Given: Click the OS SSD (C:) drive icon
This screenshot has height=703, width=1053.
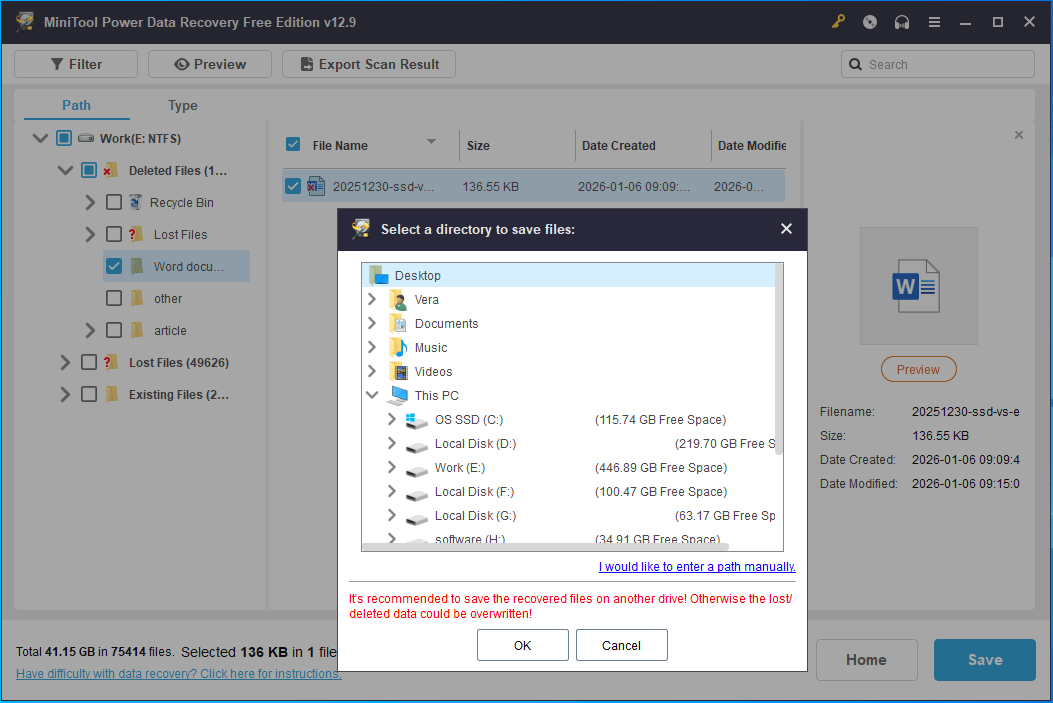Looking at the screenshot, I should coord(417,420).
